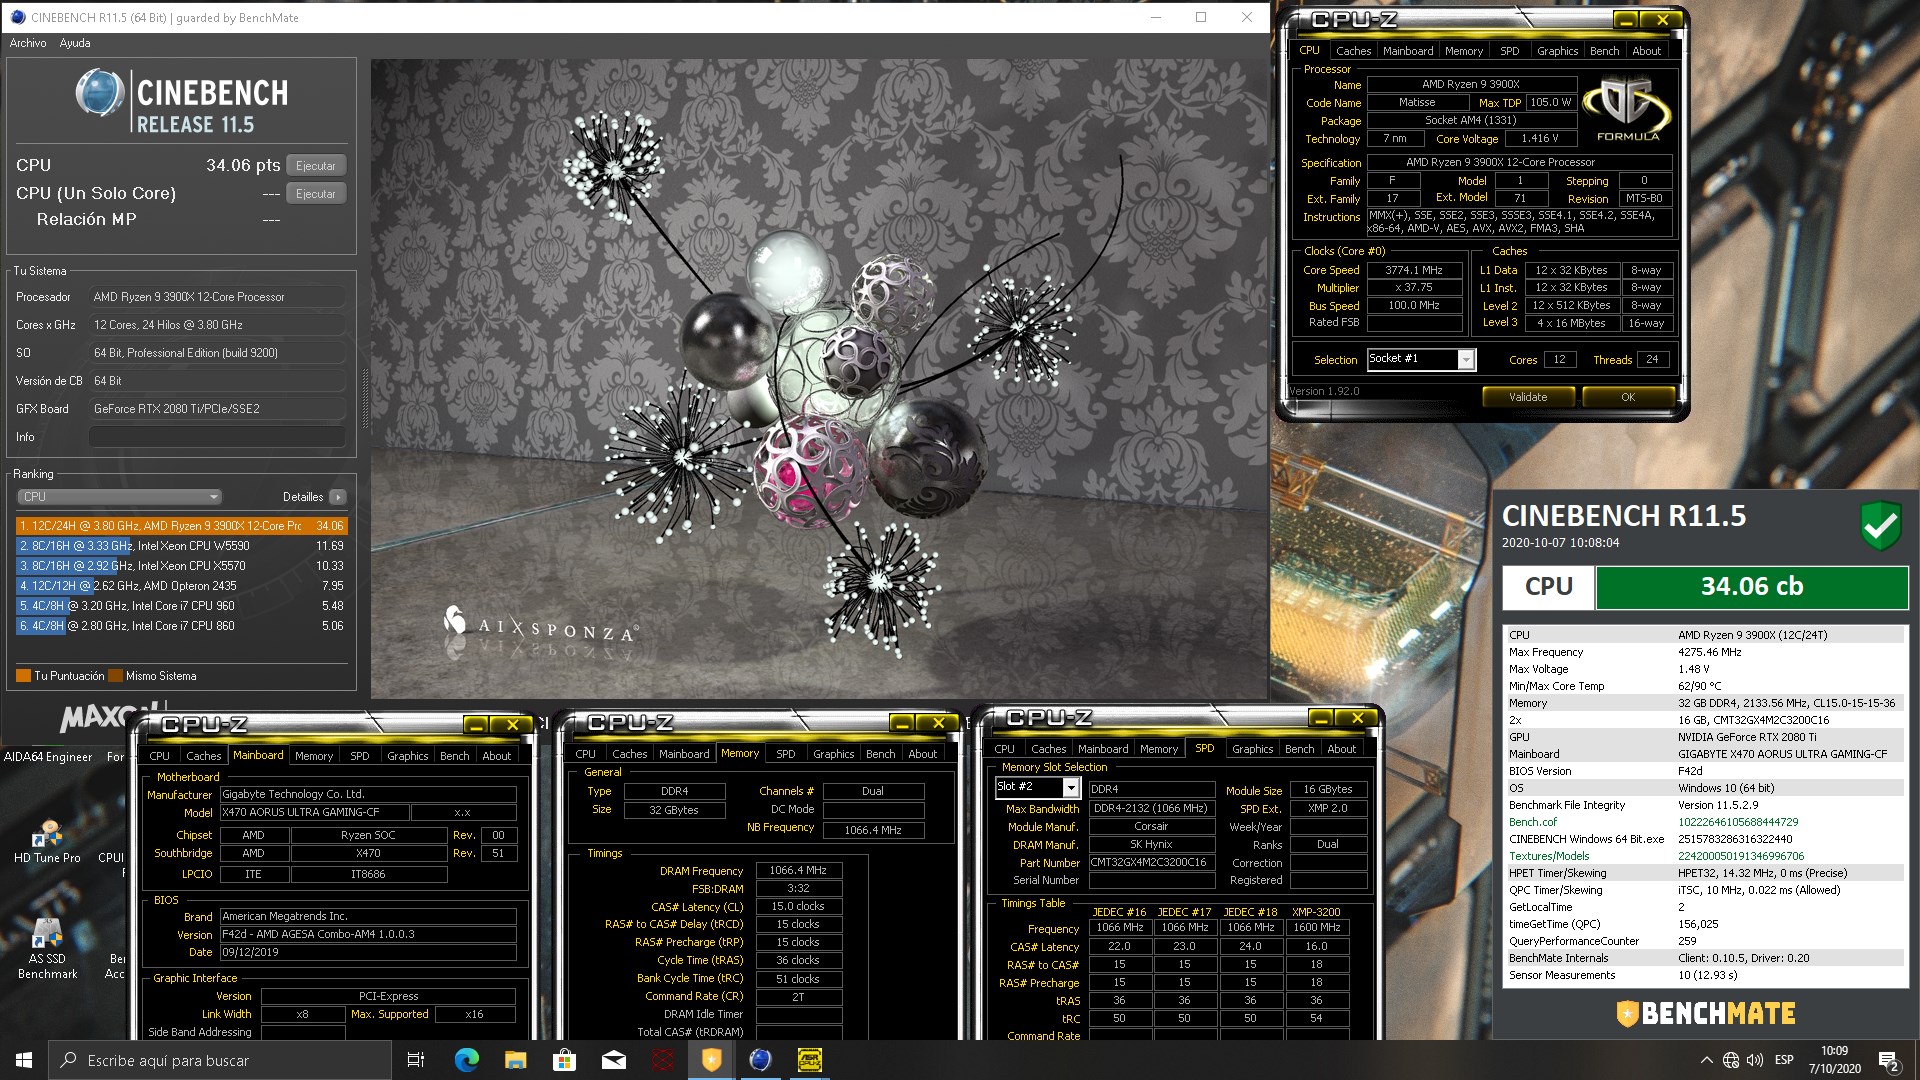Click the XMP-3200 timings column header
This screenshot has height=1080, width=1920.
tap(1315, 912)
